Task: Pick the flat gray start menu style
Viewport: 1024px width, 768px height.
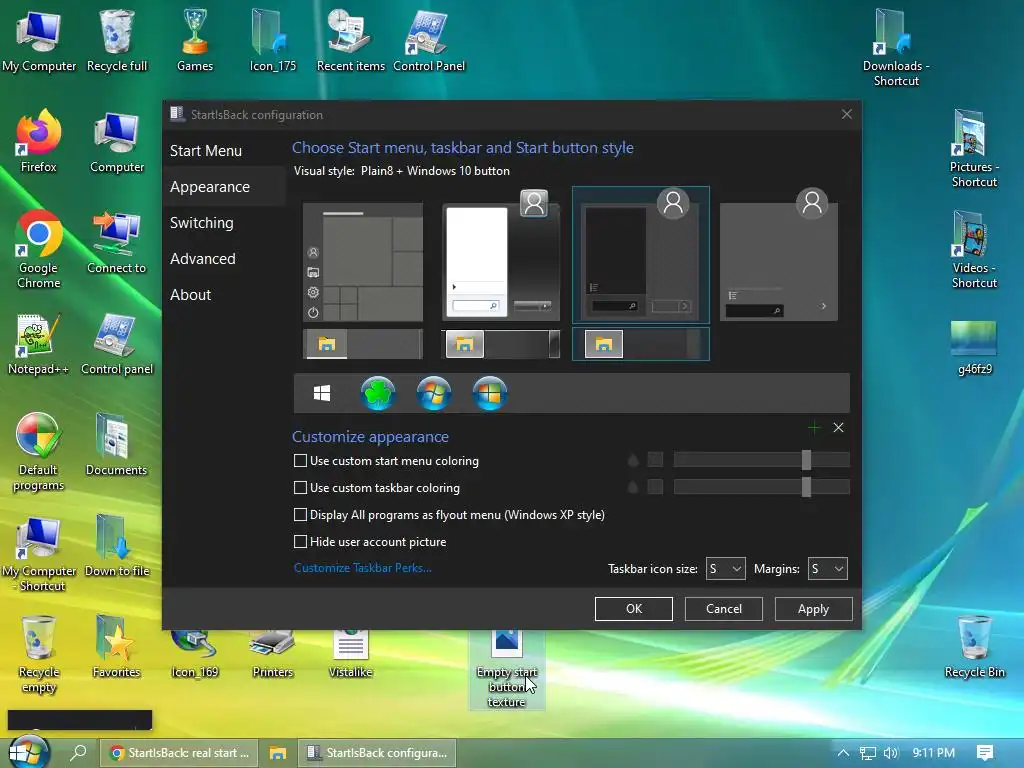Action: pos(778,255)
